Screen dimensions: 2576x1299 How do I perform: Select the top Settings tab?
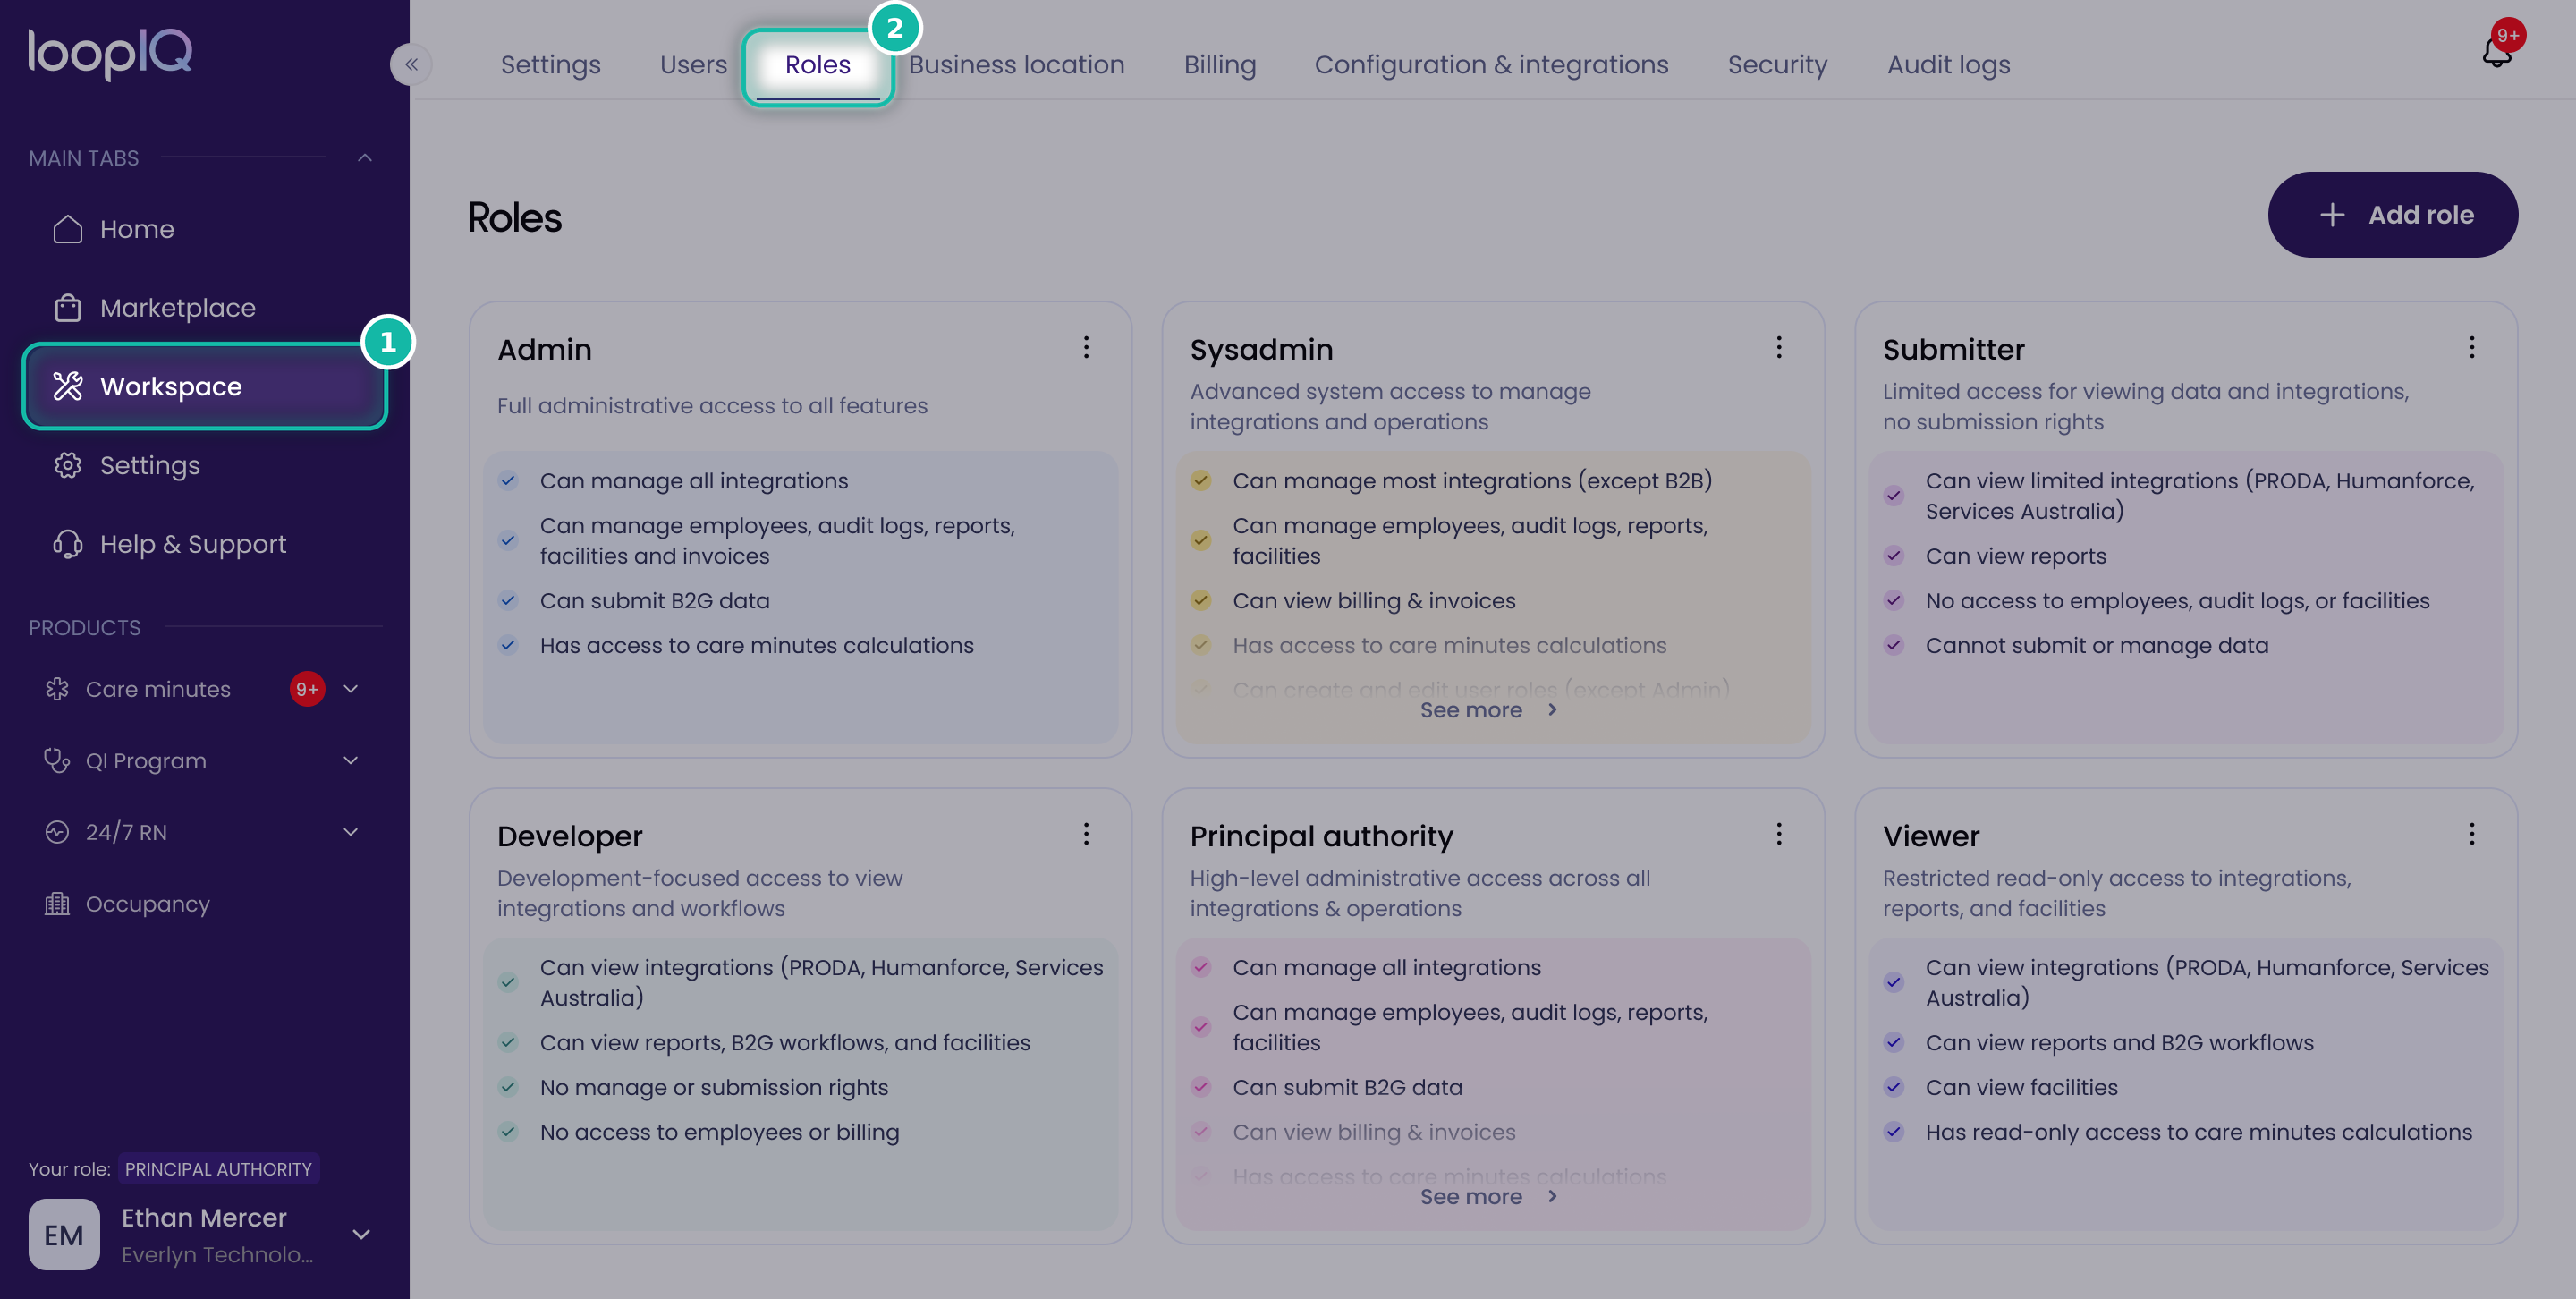(x=550, y=65)
